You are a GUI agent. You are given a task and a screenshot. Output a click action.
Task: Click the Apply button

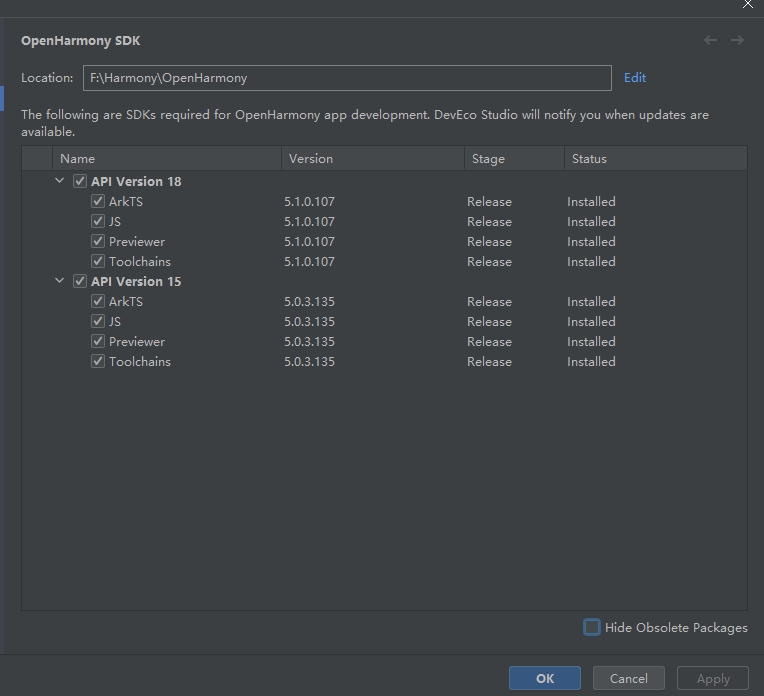click(713, 678)
